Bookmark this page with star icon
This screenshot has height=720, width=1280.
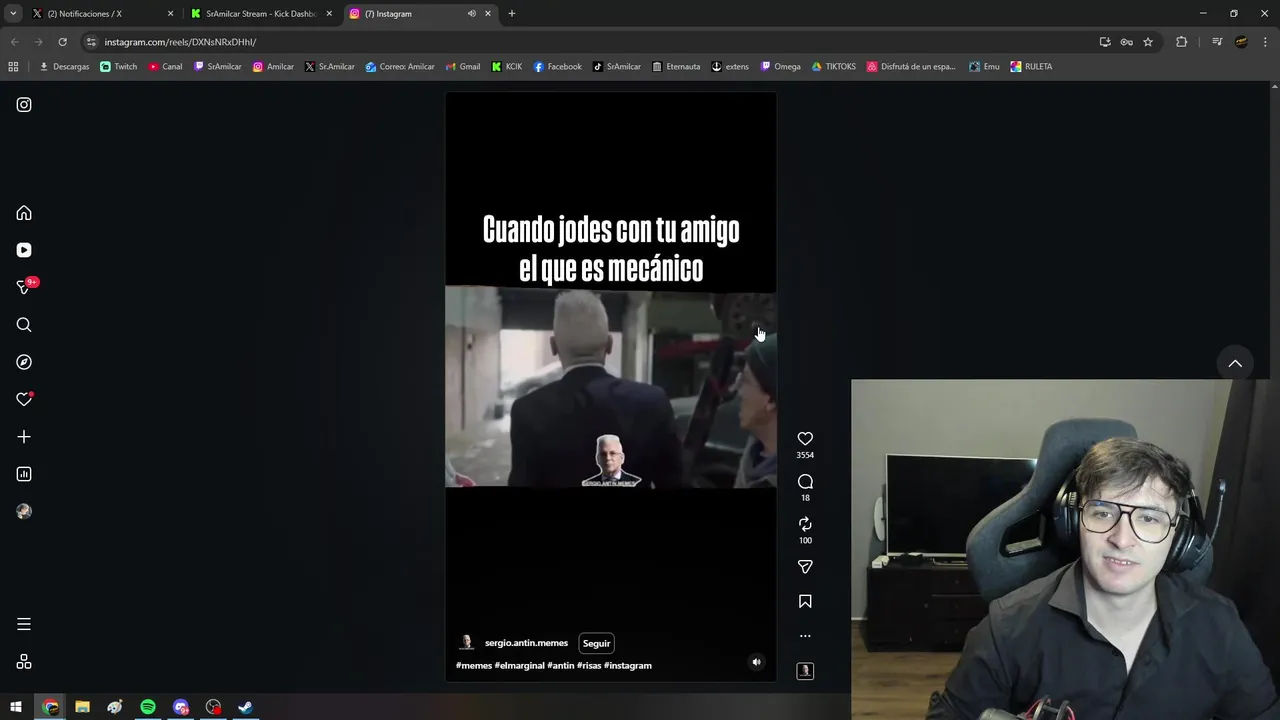(x=1148, y=42)
